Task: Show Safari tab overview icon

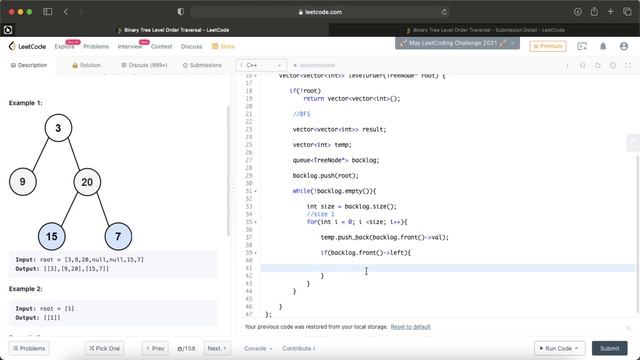Action: [627, 12]
